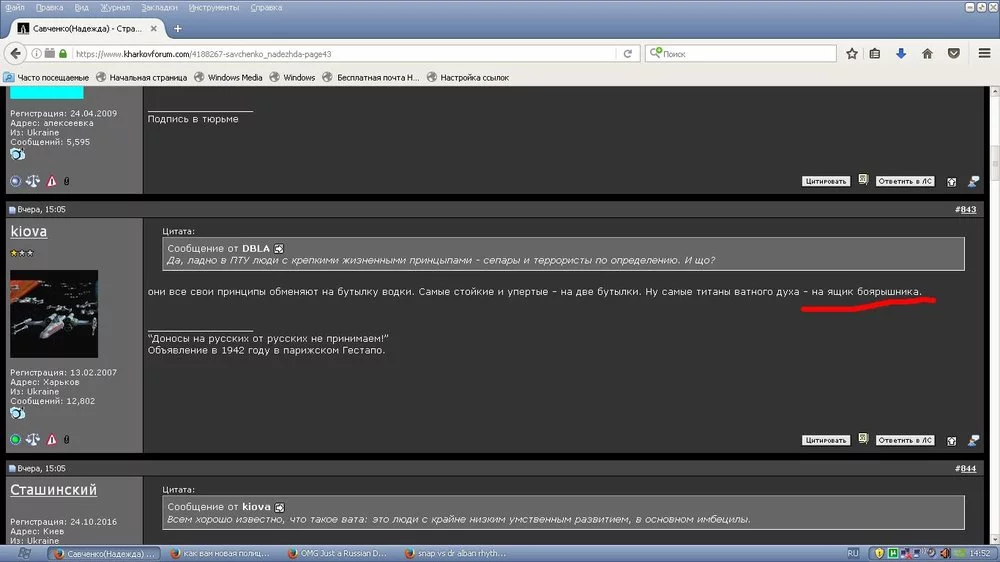The width and height of the screenshot is (1000, 562).
Task: Go to home page via house icon
Action: coord(927,54)
